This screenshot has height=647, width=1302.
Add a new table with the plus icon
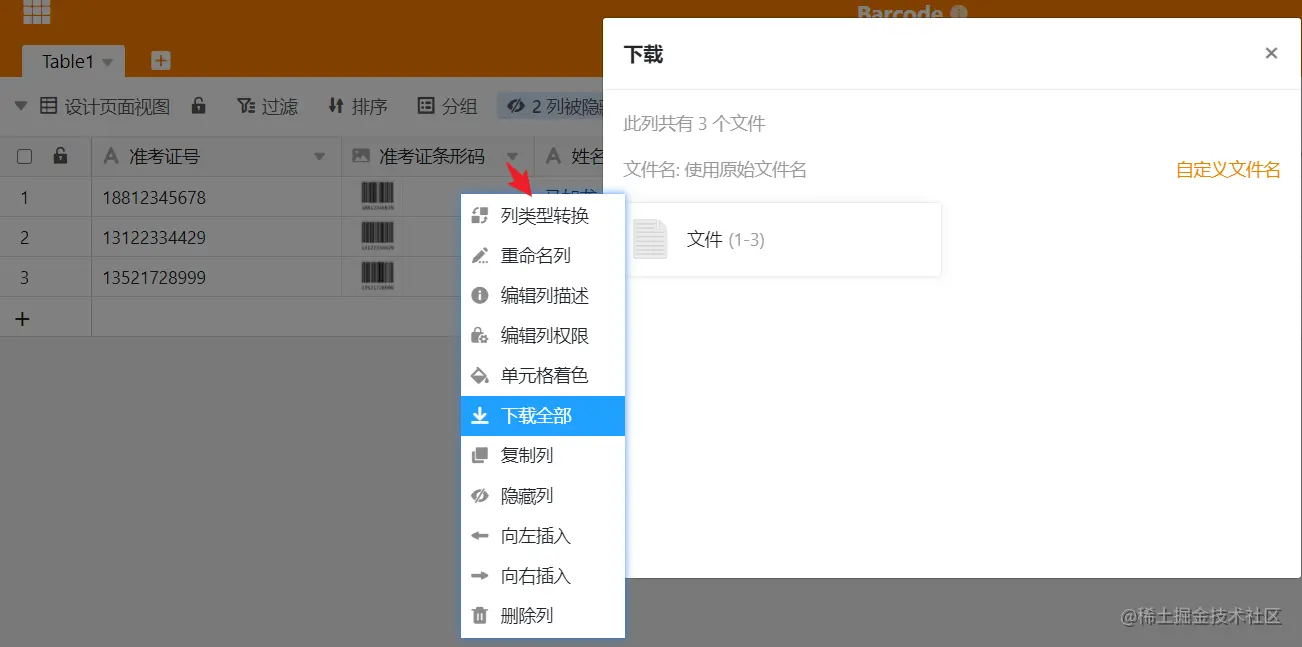pos(160,60)
